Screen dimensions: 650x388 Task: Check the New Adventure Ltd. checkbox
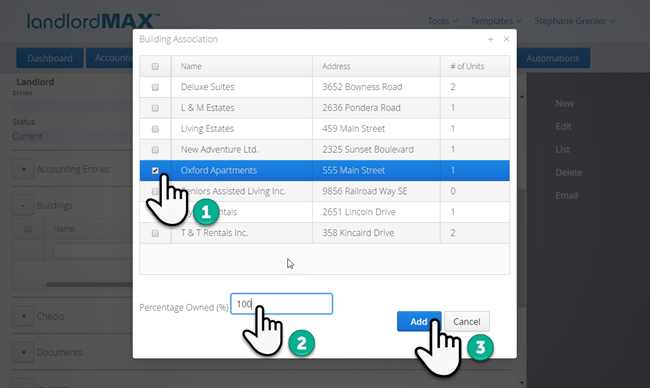(155, 150)
